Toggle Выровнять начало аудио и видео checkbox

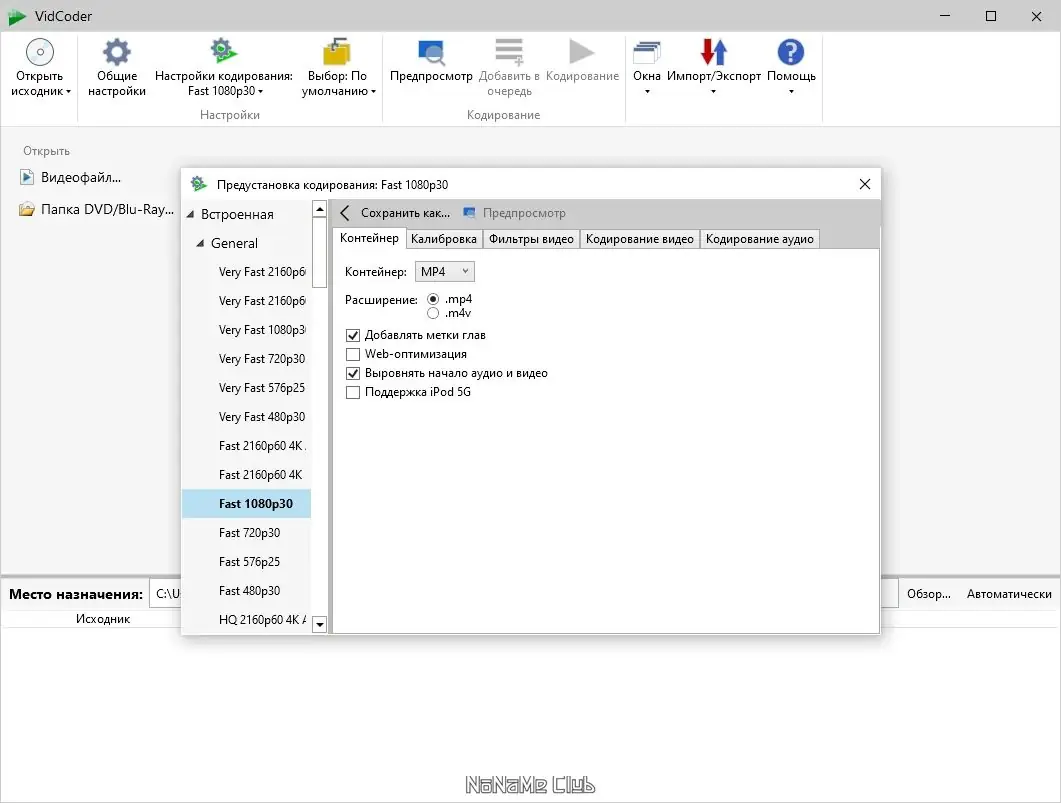click(x=353, y=373)
